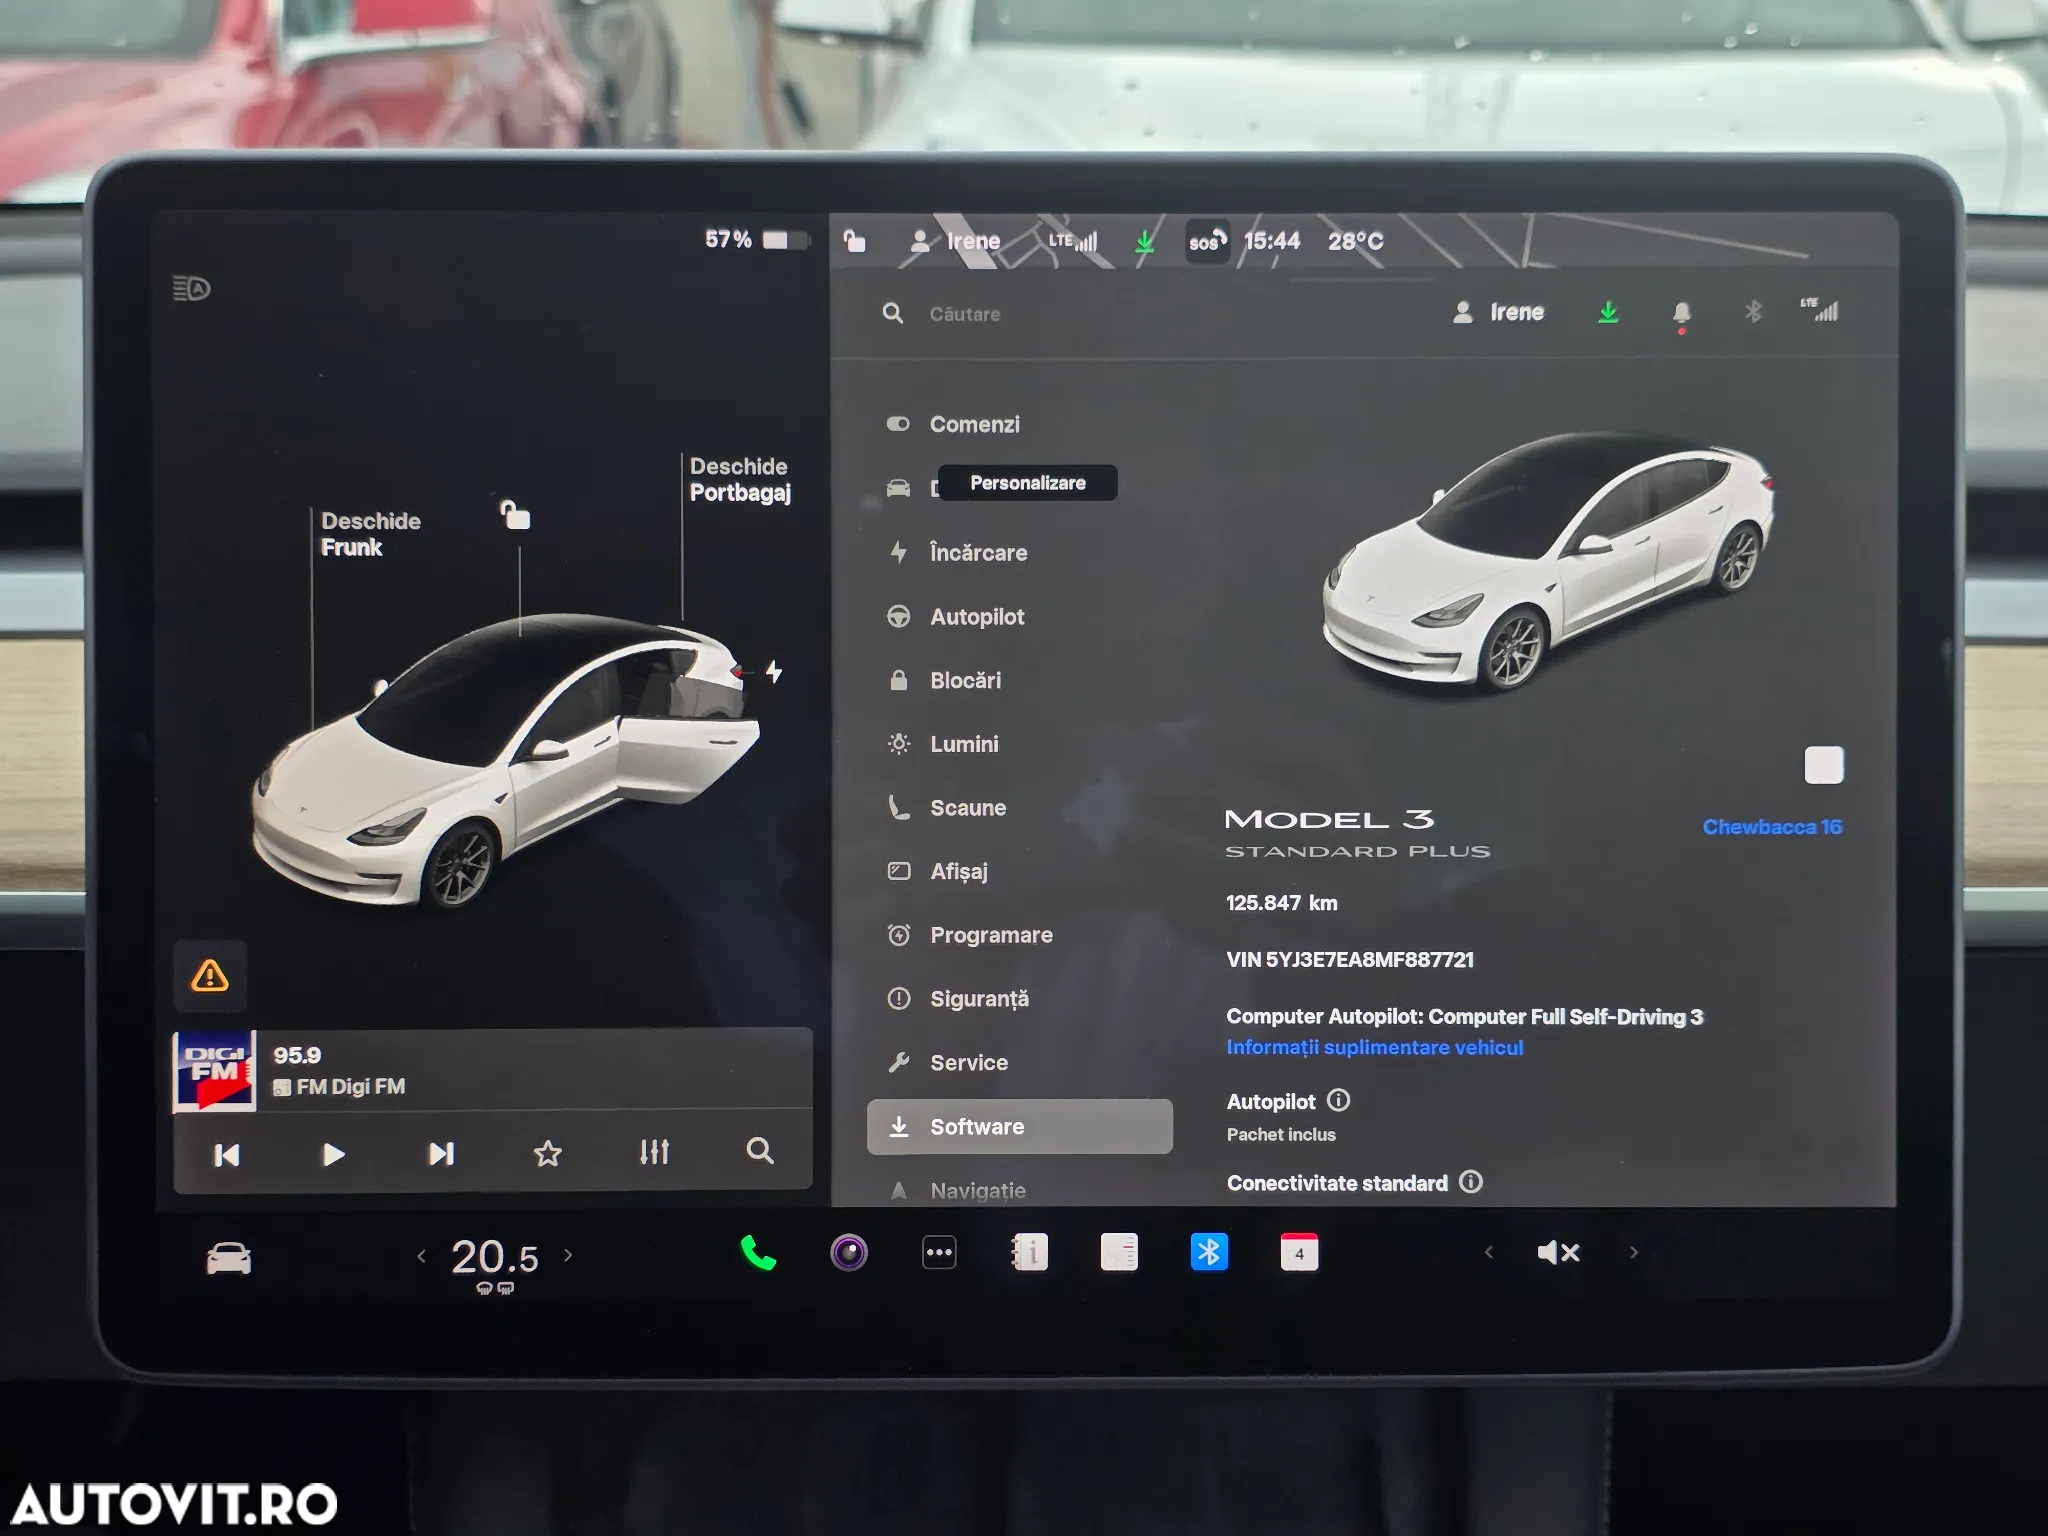Skip to previous radio station
This screenshot has height=1536, width=2048.
click(x=227, y=1155)
